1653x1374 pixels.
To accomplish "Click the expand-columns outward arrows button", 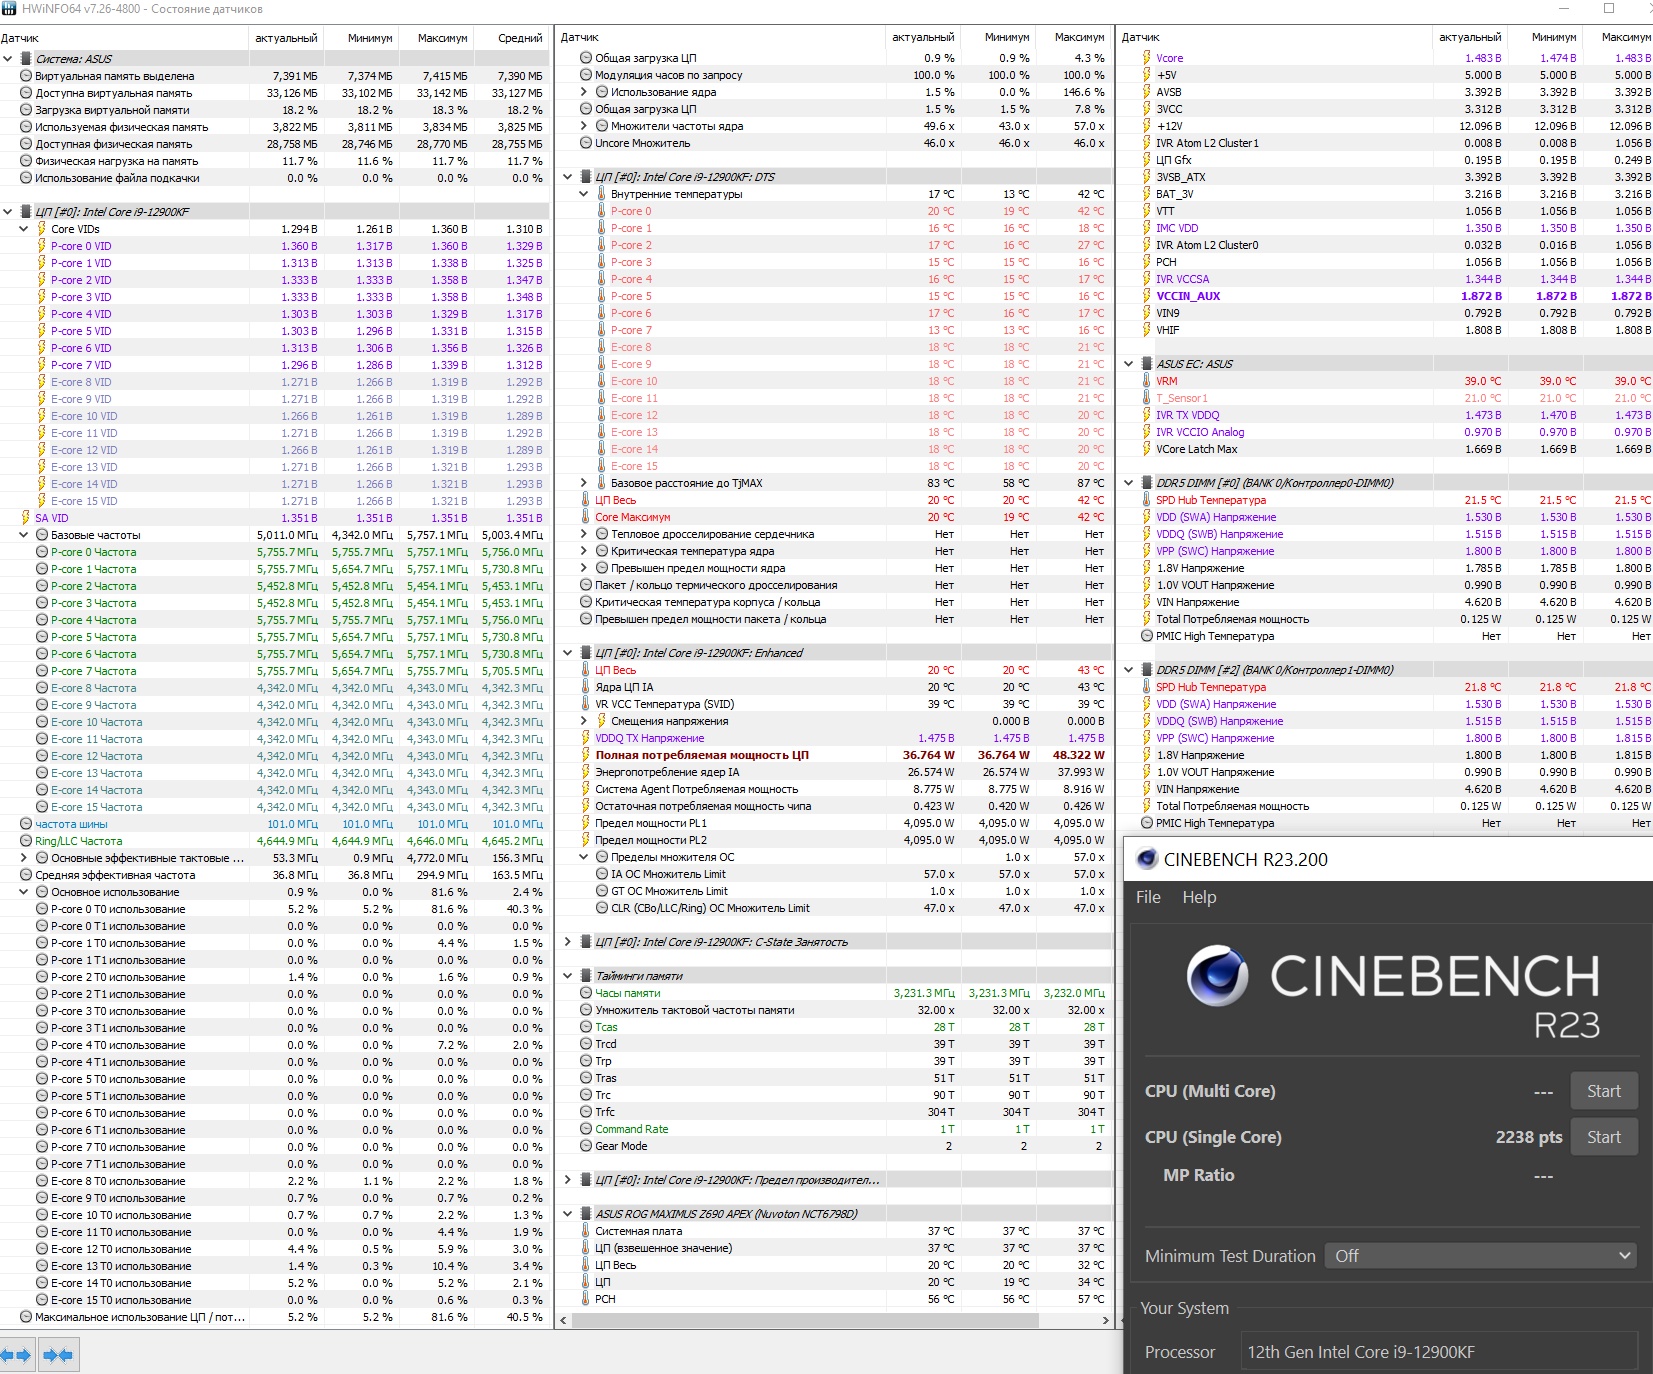I will [17, 1355].
